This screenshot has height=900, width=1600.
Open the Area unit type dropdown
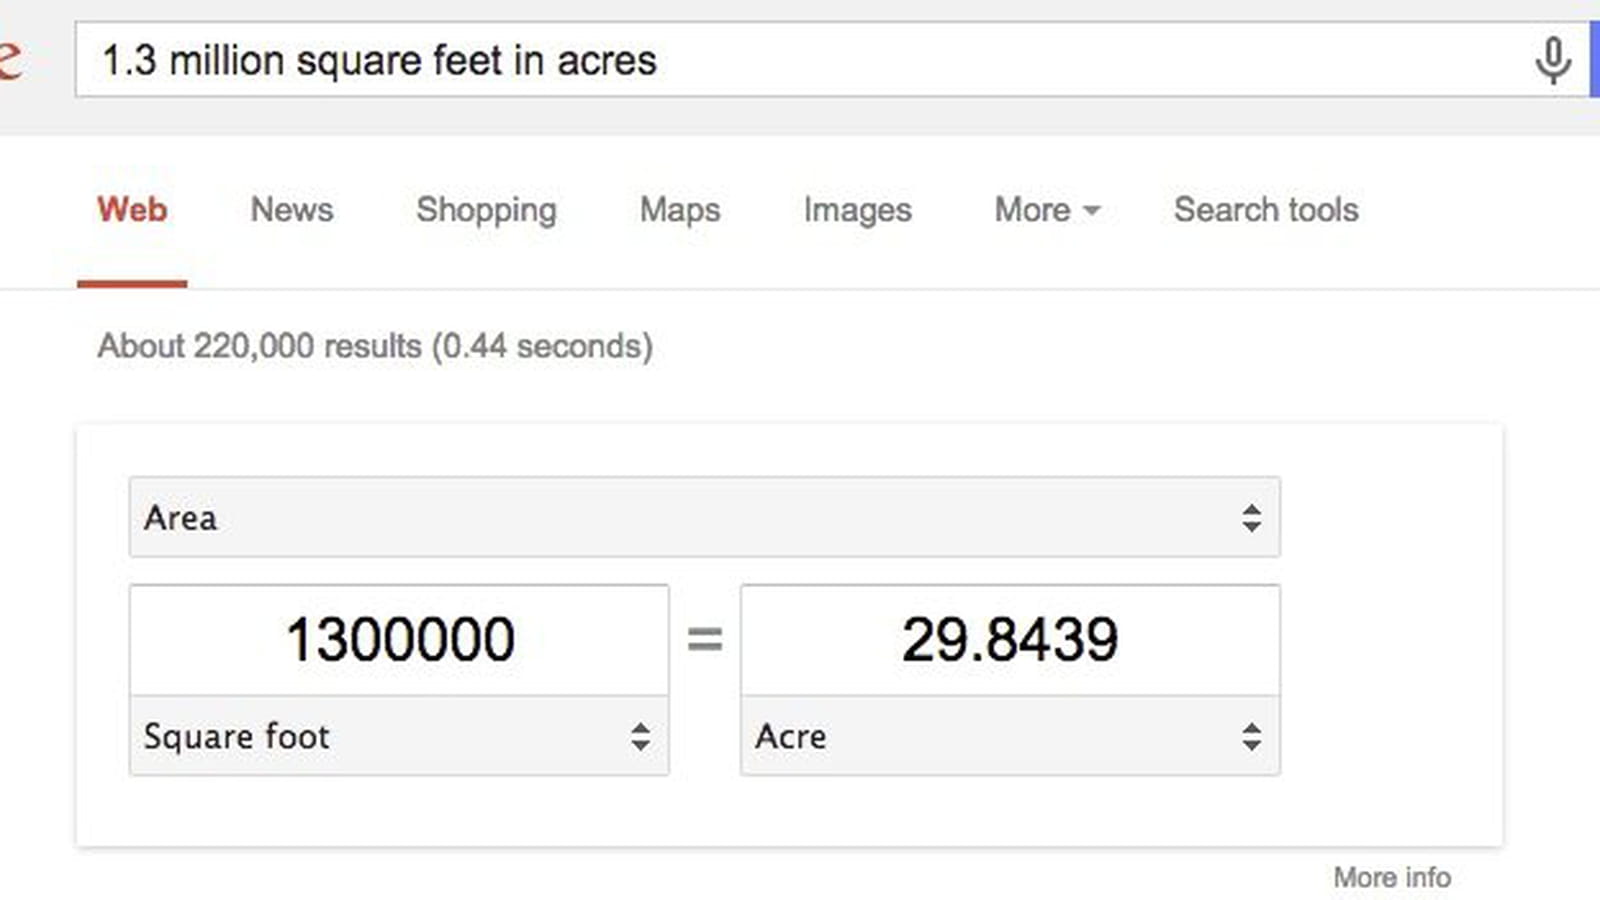click(x=704, y=517)
